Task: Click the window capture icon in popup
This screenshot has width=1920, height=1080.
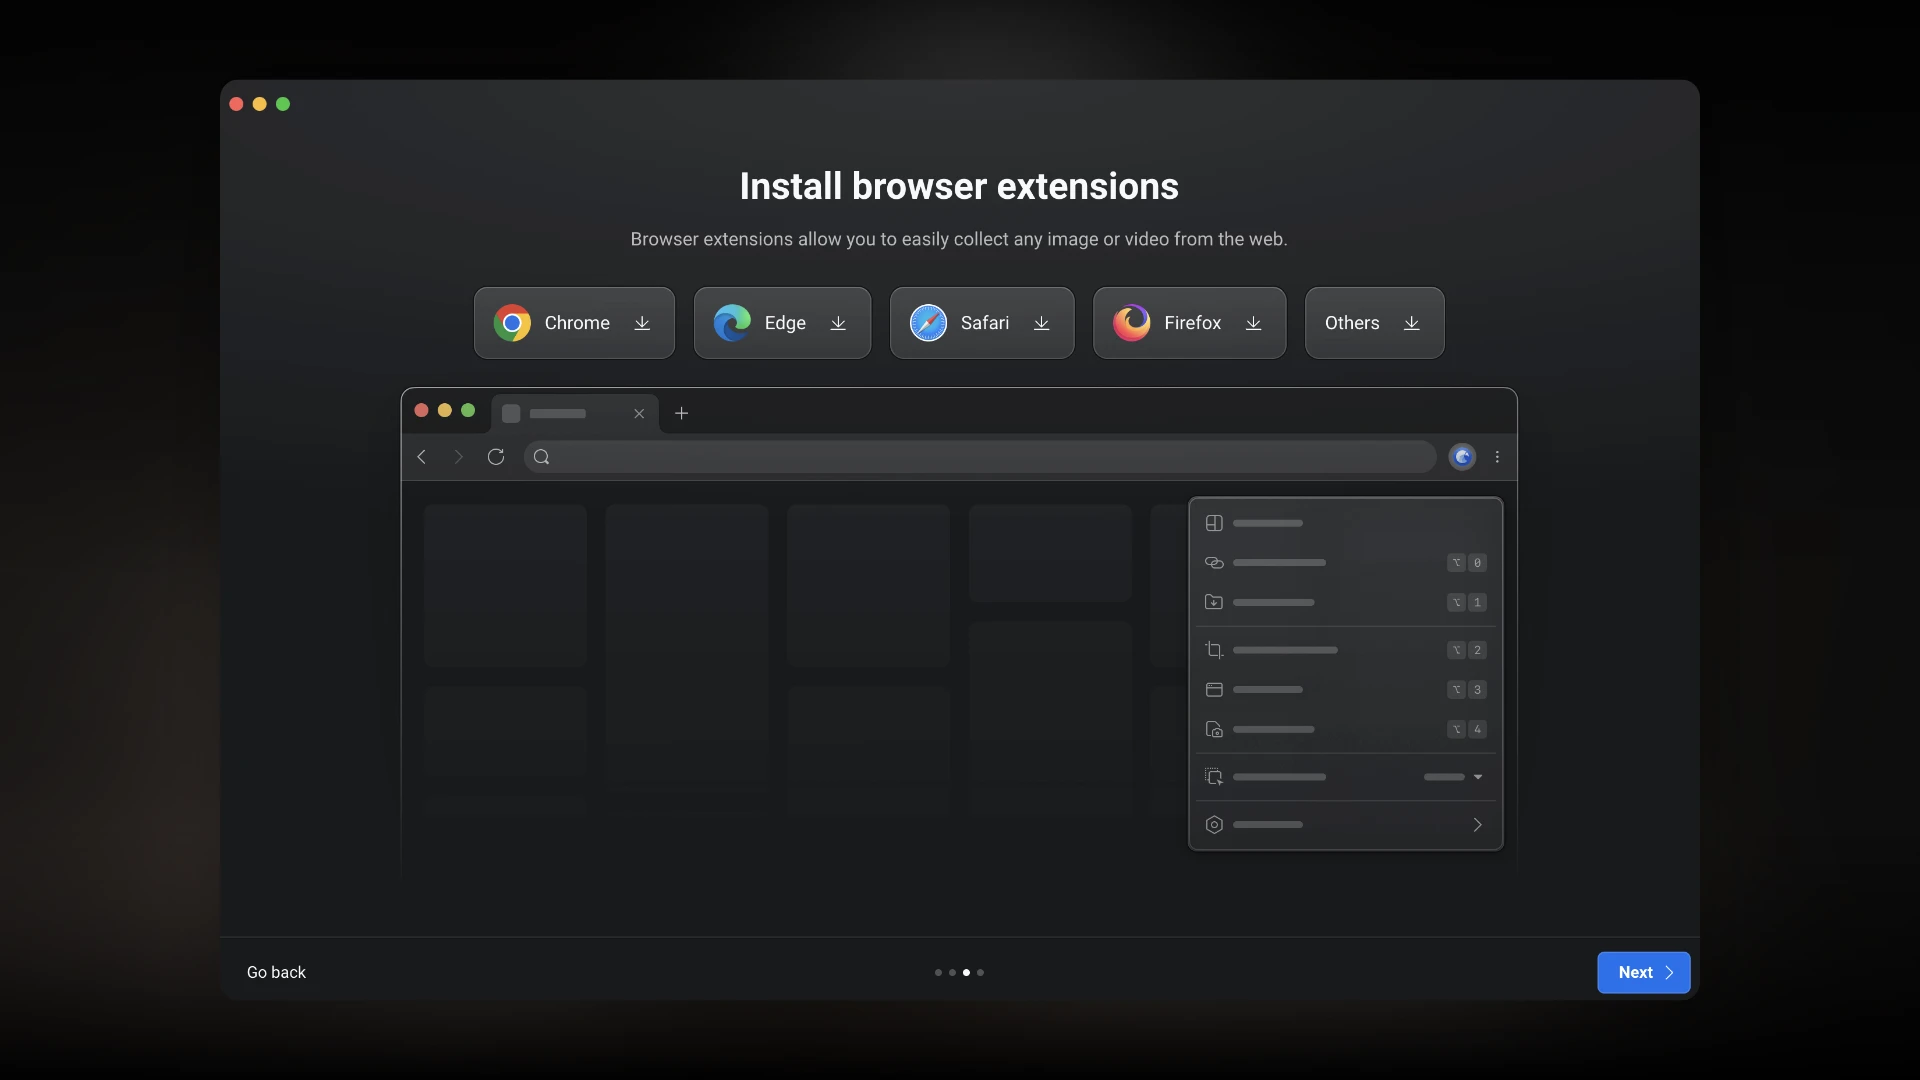Action: (x=1214, y=690)
